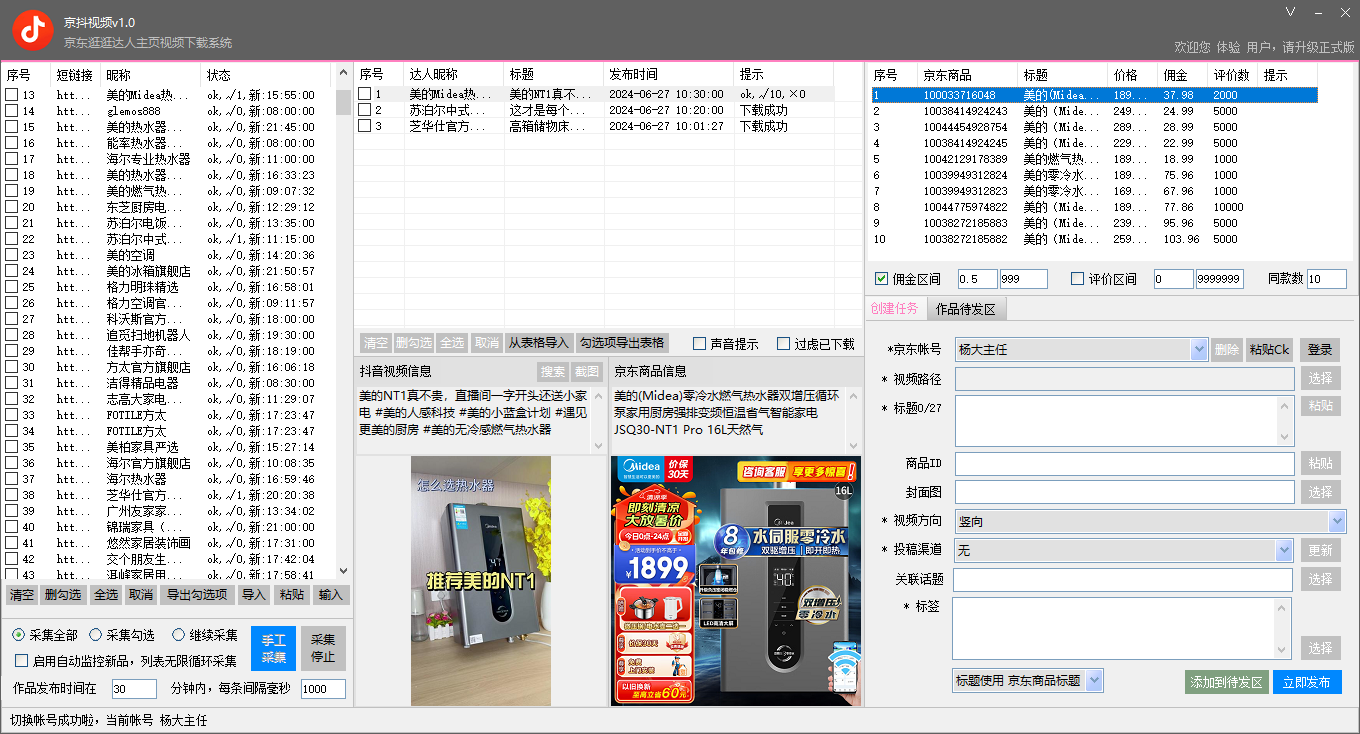This screenshot has height=734, width=1360.
Task: Click the 采集停止 button
Action: coord(323,649)
